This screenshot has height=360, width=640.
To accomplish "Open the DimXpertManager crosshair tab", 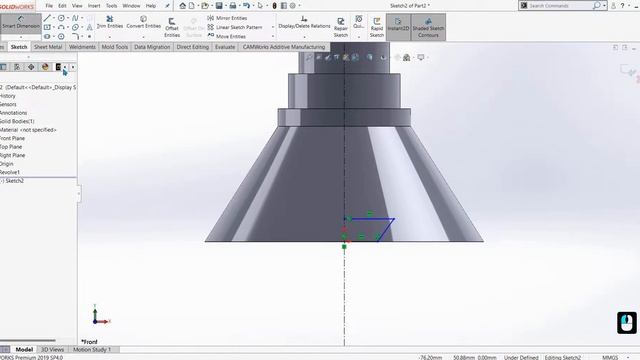I will point(31,67).
